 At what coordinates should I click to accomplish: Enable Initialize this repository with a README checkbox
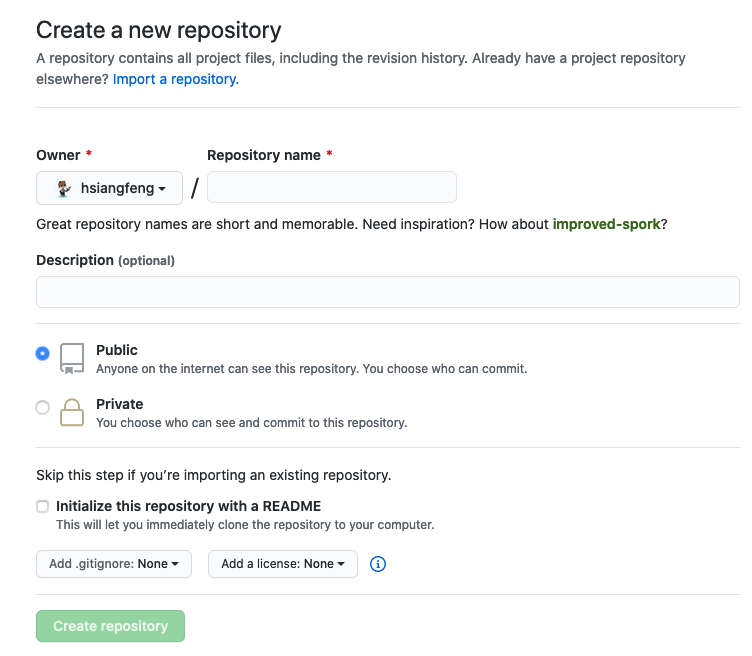[42, 507]
